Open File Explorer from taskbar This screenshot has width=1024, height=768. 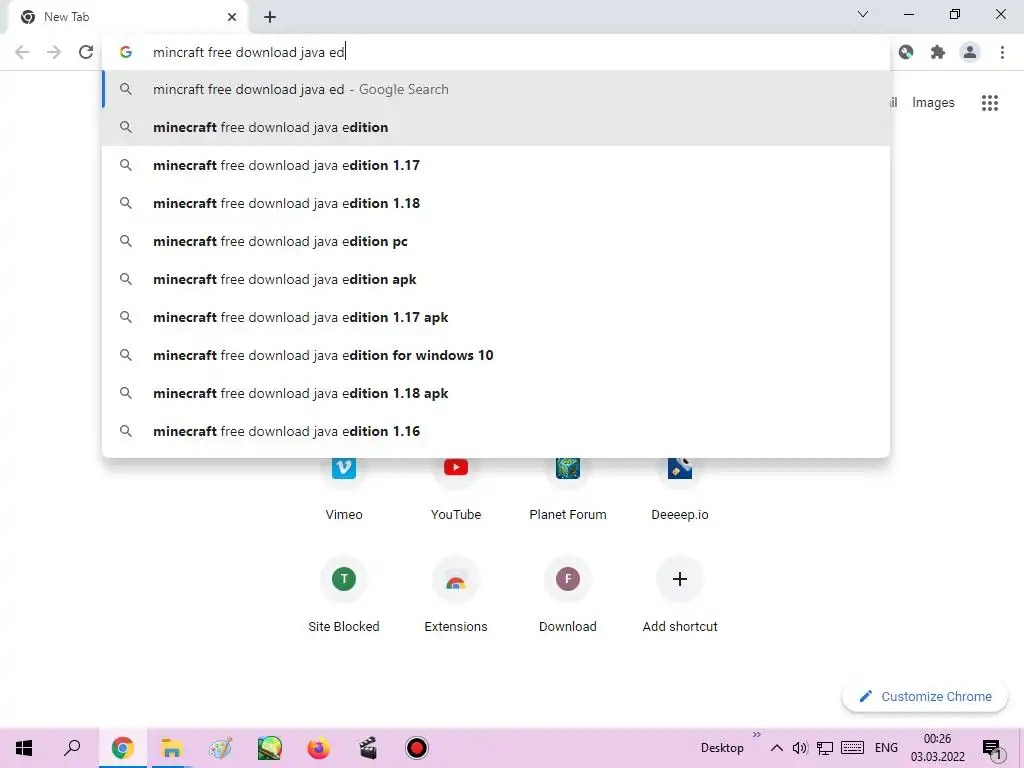click(x=171, y=748)
